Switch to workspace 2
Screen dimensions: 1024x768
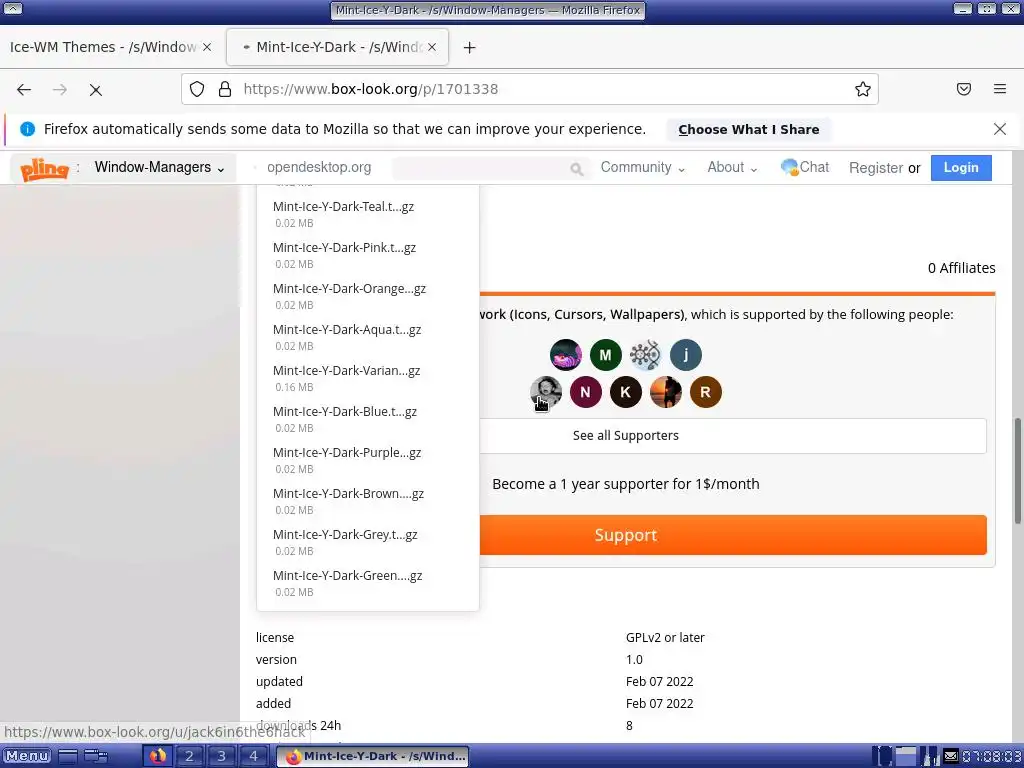(189, 756)
